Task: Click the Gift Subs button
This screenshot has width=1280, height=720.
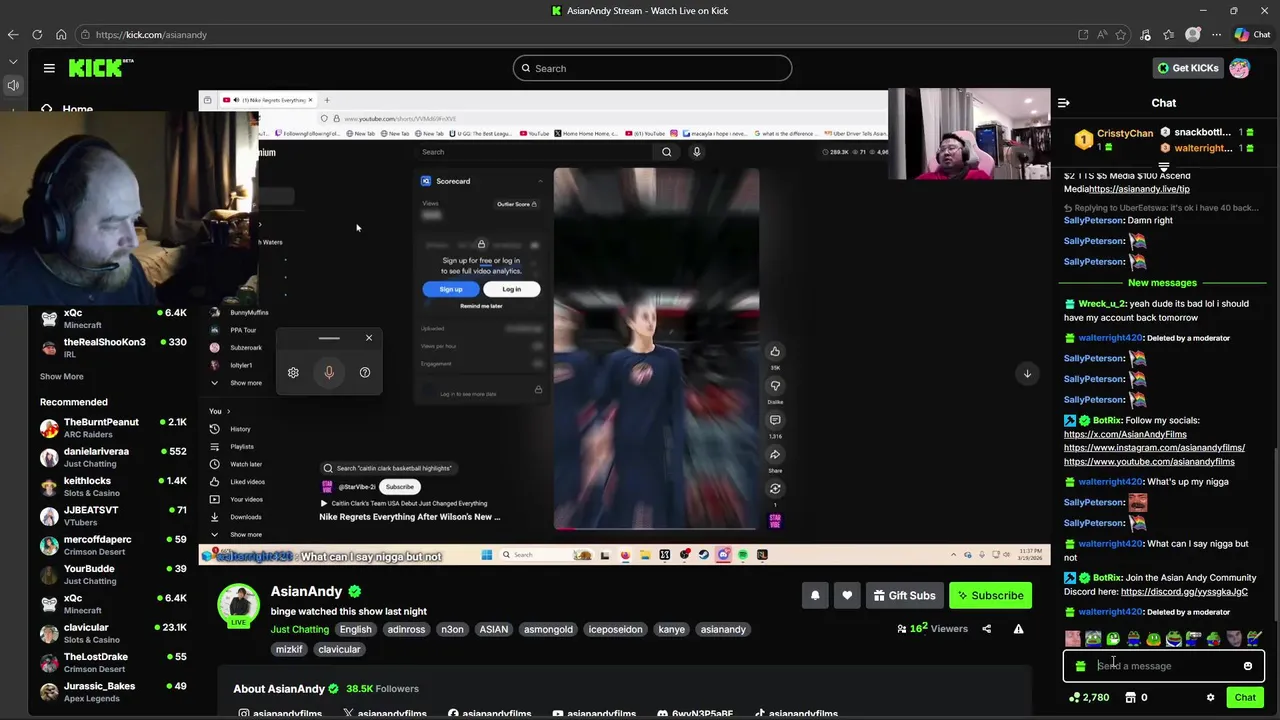Action: click(x=904, y=595)
